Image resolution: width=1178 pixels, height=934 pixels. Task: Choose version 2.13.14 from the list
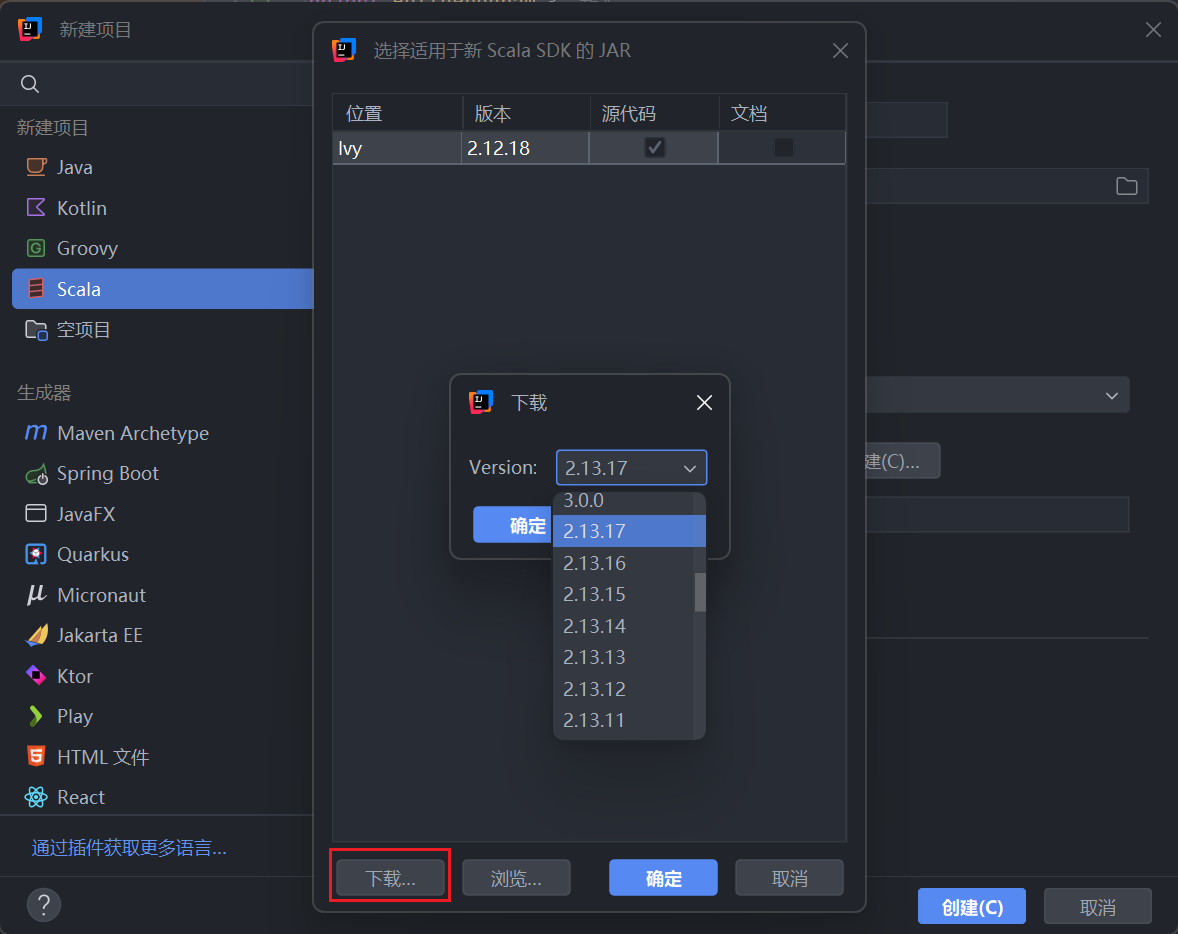[594, 626]
